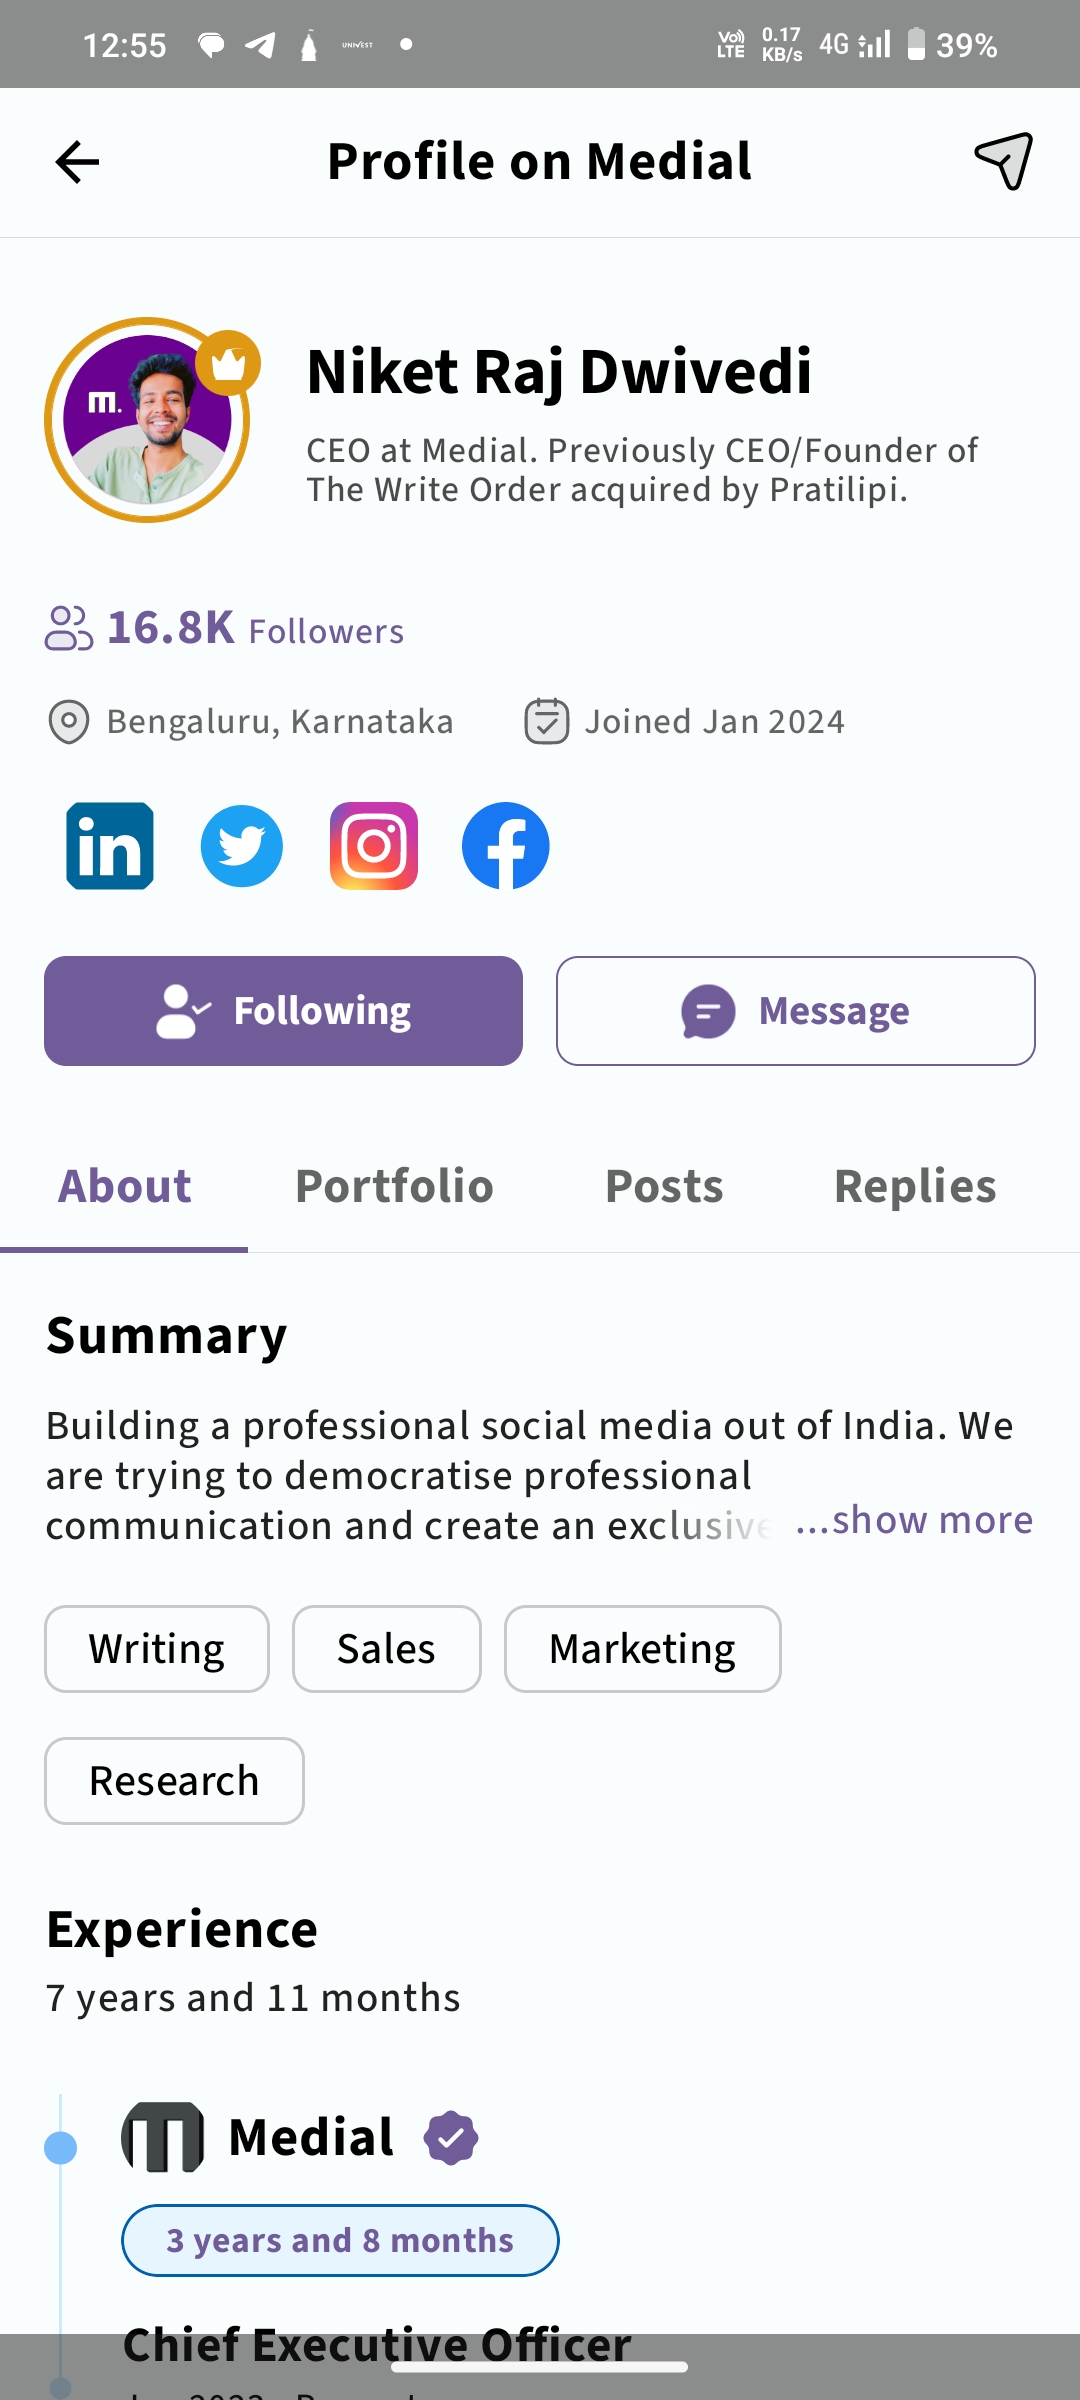
Task: Tap the back arrow icon
Action: (x=77, y=162)
